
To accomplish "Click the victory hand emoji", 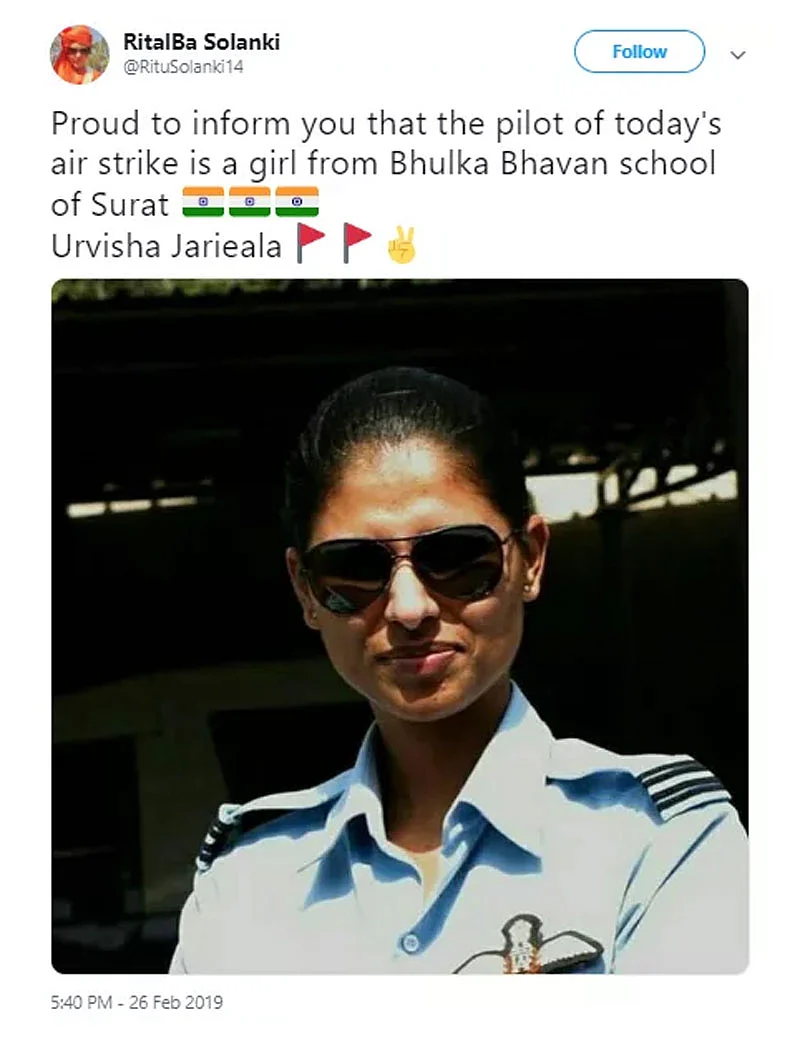I will (x=402, y=245).
